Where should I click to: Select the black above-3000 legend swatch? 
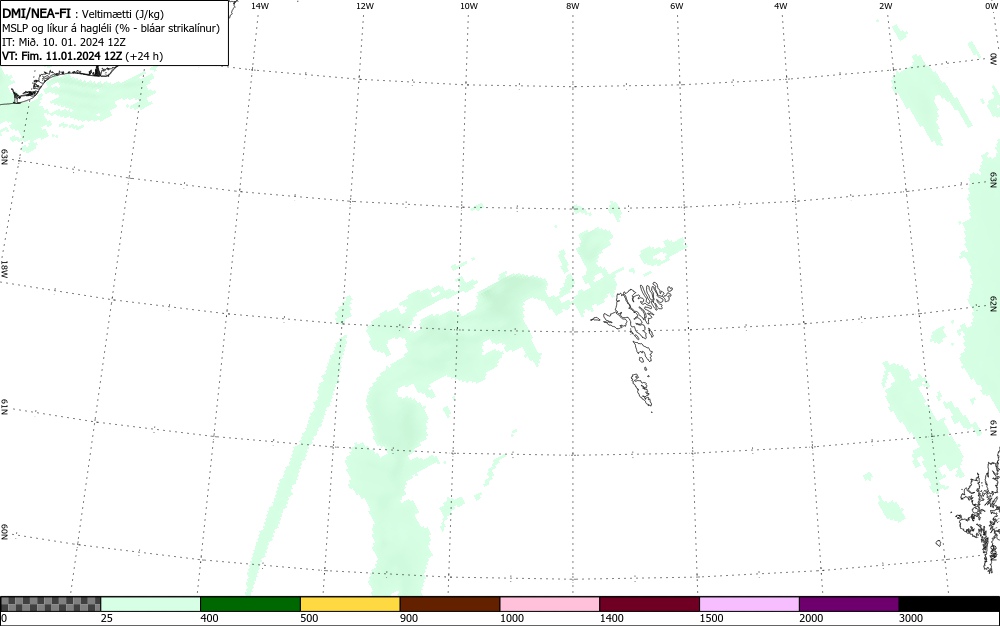tap(949, 604)
